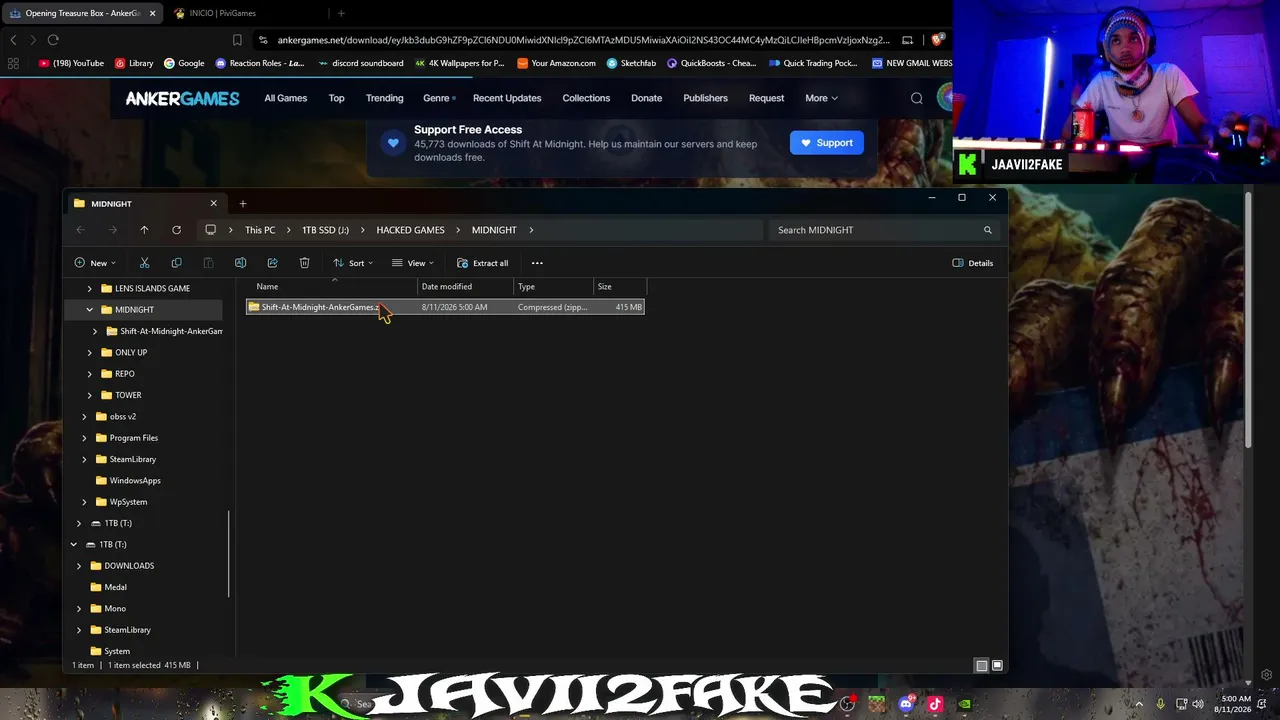Screen dimensions: 1280x720
Task: Click the Rename icon in Explorer toolbar
Action: click(240, 263)
